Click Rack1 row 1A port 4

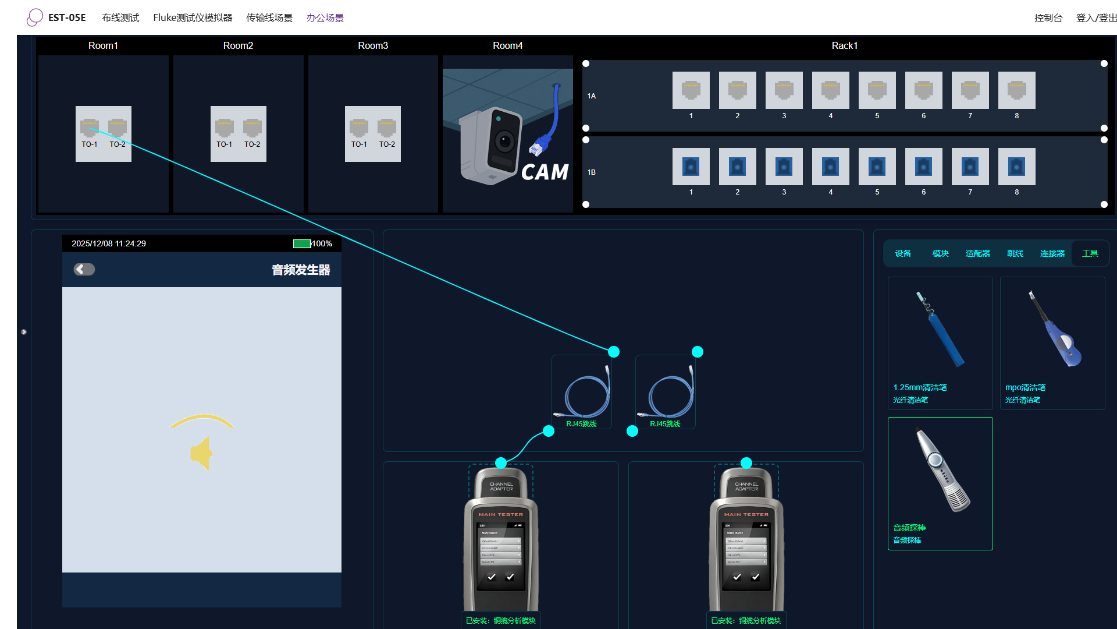pos(830,91)
